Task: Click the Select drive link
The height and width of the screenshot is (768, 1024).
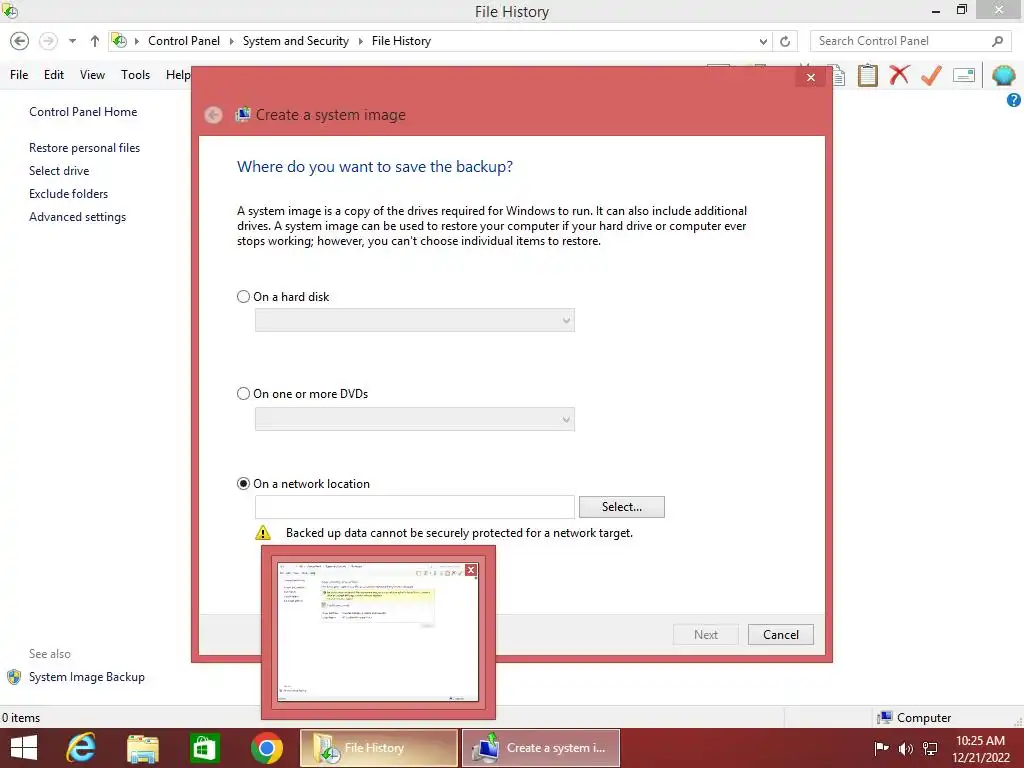Action: click(59, 170)
